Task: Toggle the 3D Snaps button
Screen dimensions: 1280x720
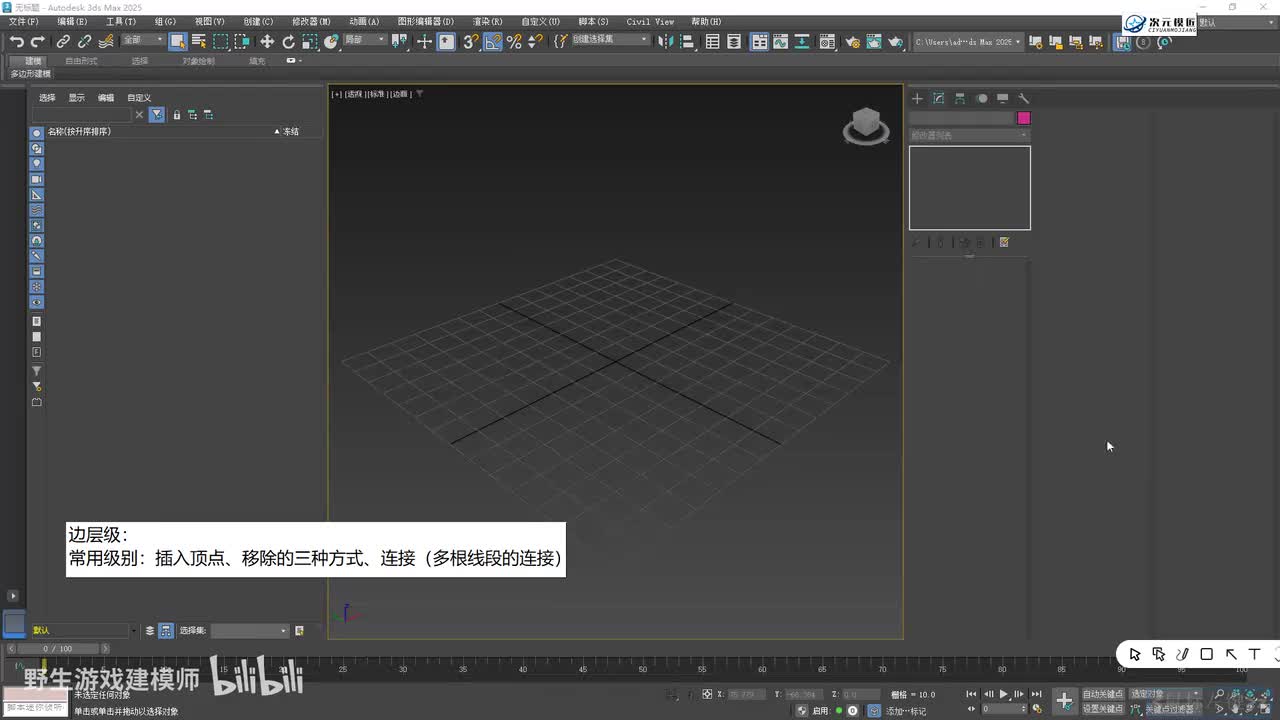Action: coord(470,41)
